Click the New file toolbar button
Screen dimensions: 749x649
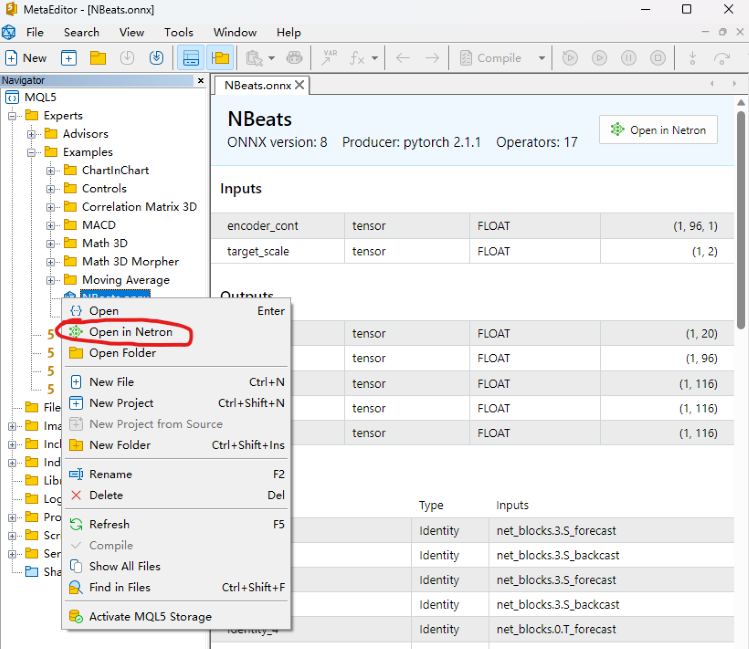pyautogui.click(x=26, y=58)
